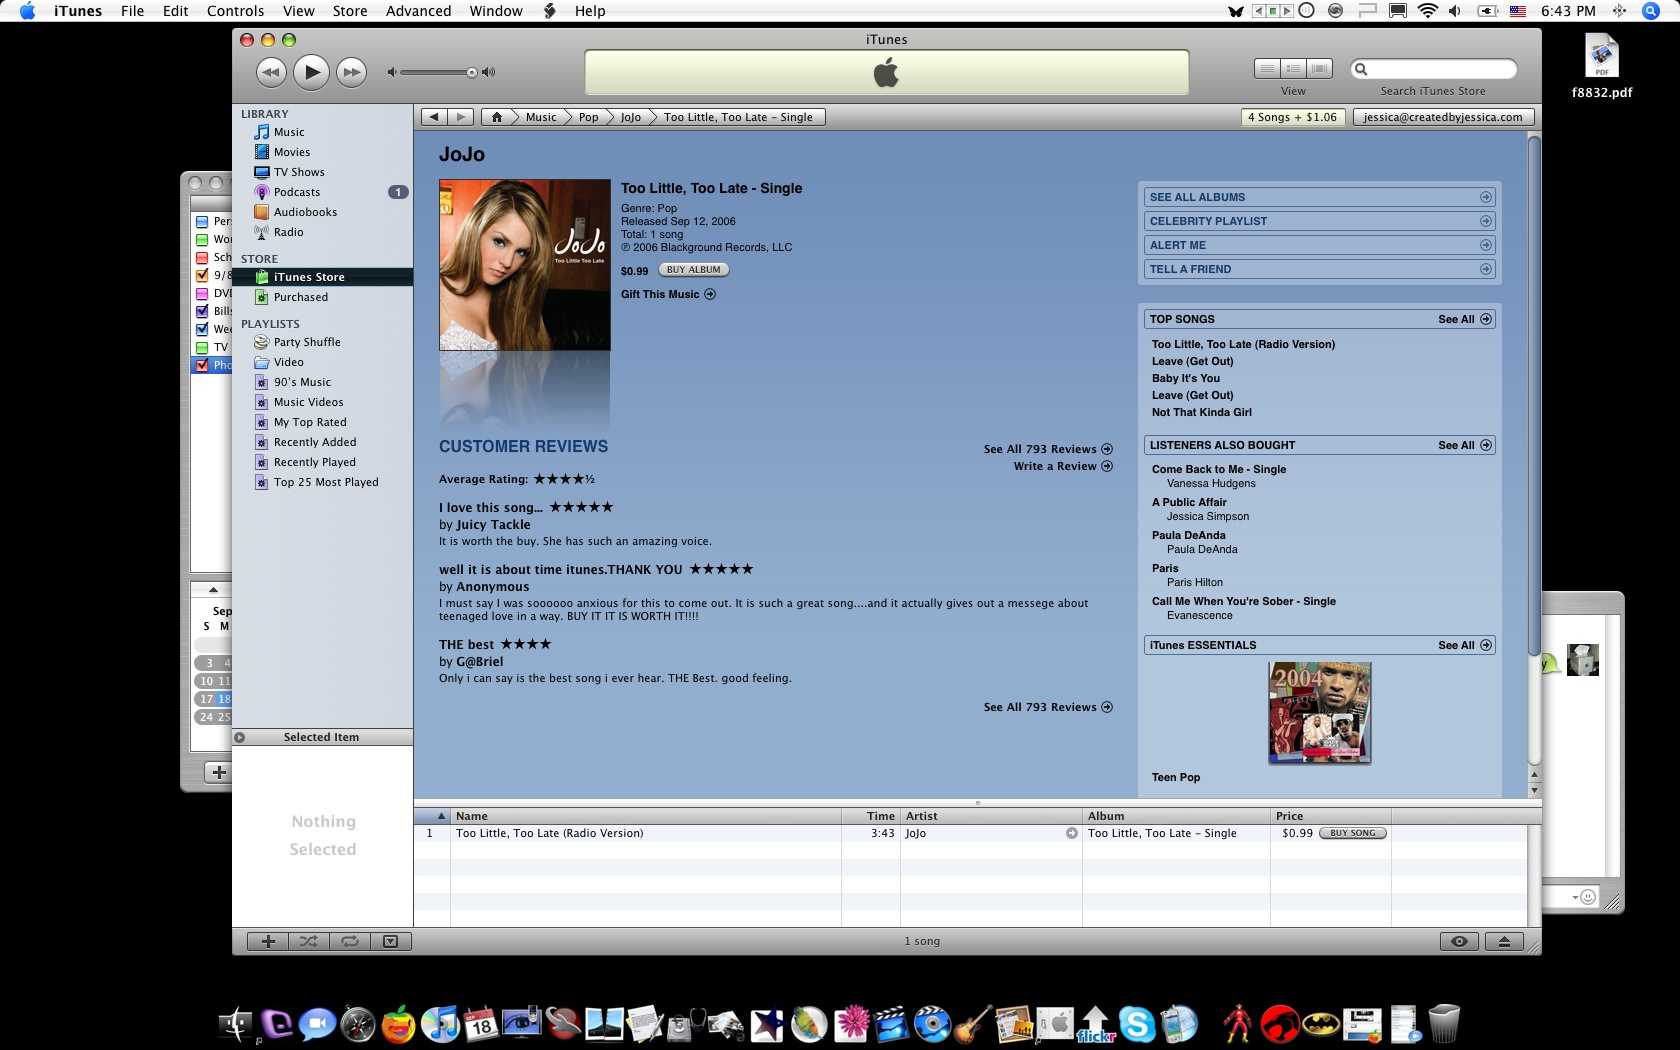The width and height of the screenshot is (1680, 1050).
Task: Open the Controls menu
Action: (235, 11)
